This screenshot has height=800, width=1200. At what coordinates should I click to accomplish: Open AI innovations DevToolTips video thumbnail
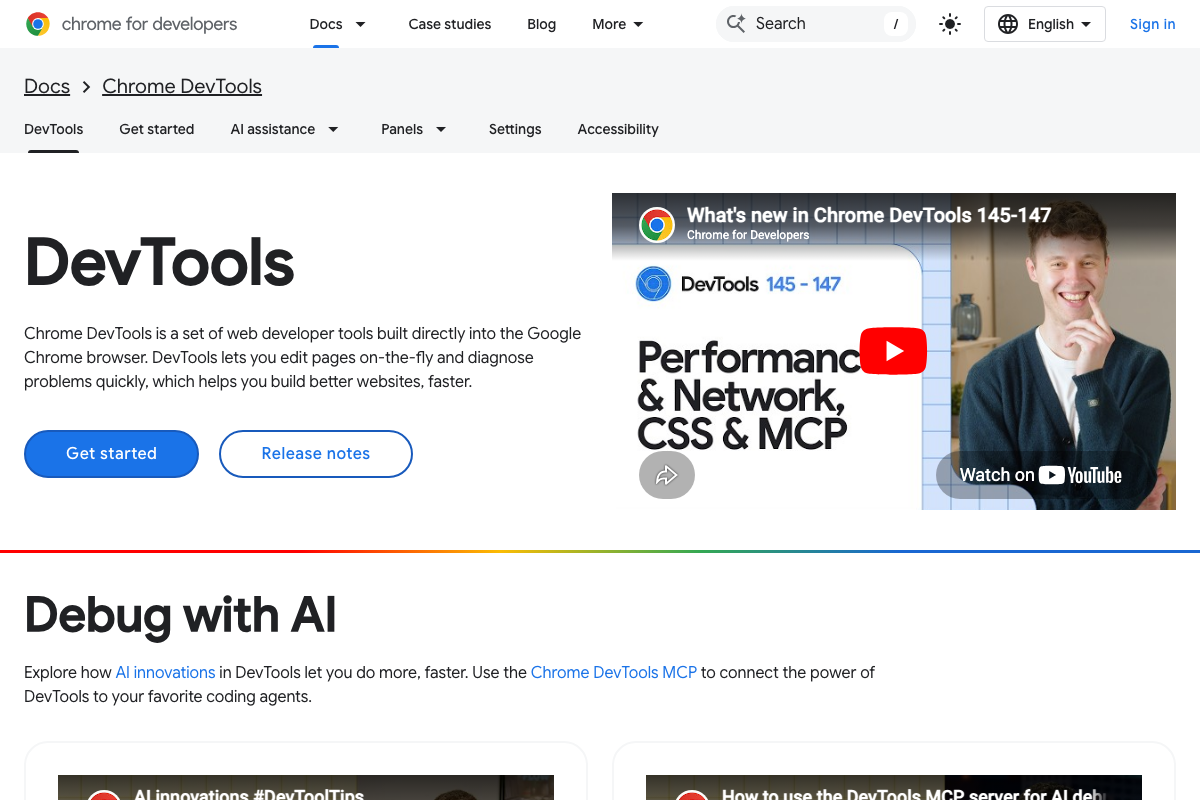point(306,787)
